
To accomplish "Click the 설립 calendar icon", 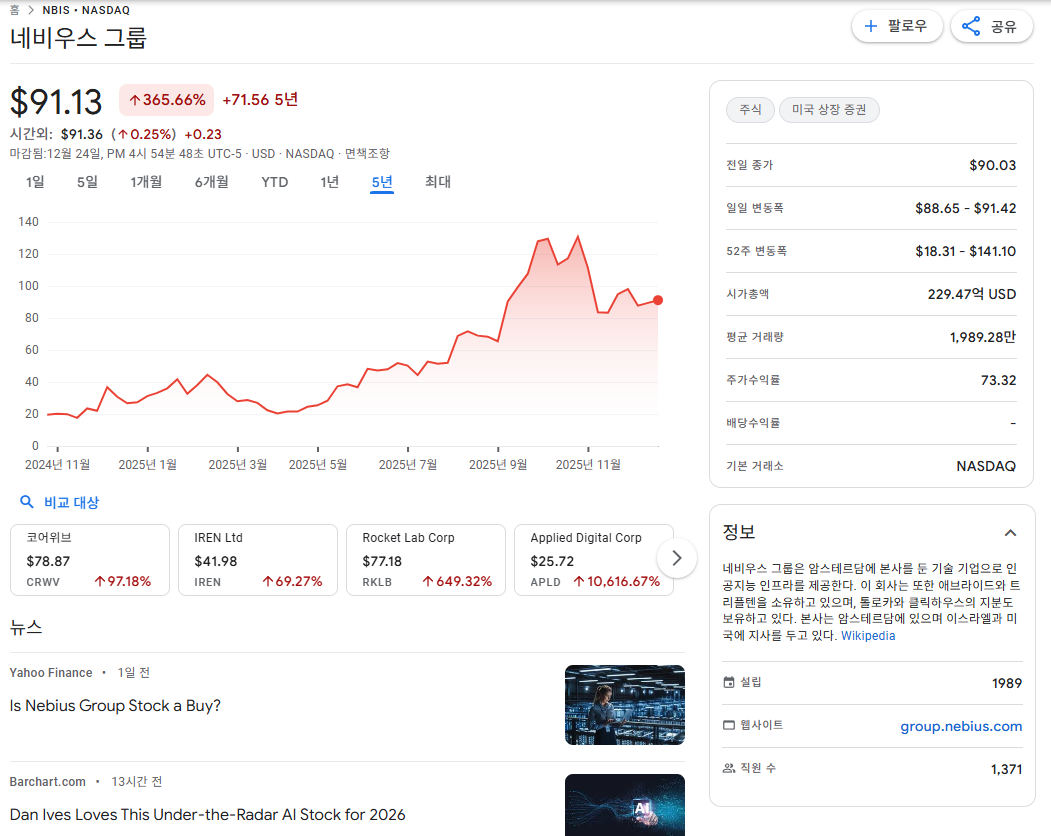I will 729,682.
